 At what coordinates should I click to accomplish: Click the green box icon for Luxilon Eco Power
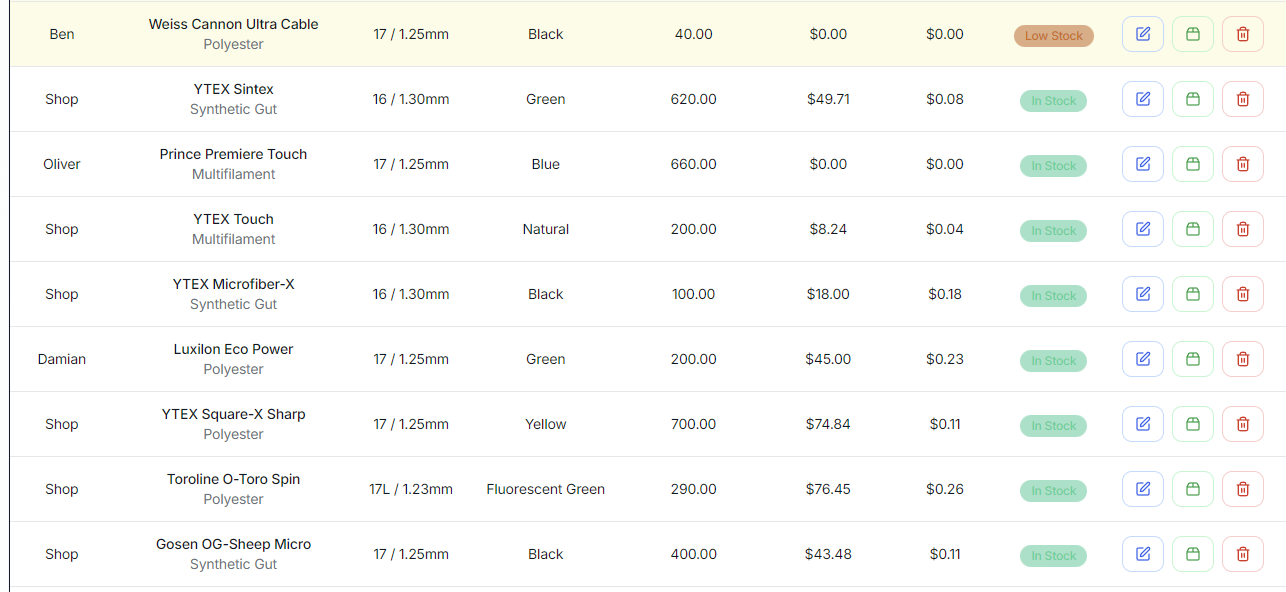(x=1193, y=359)
